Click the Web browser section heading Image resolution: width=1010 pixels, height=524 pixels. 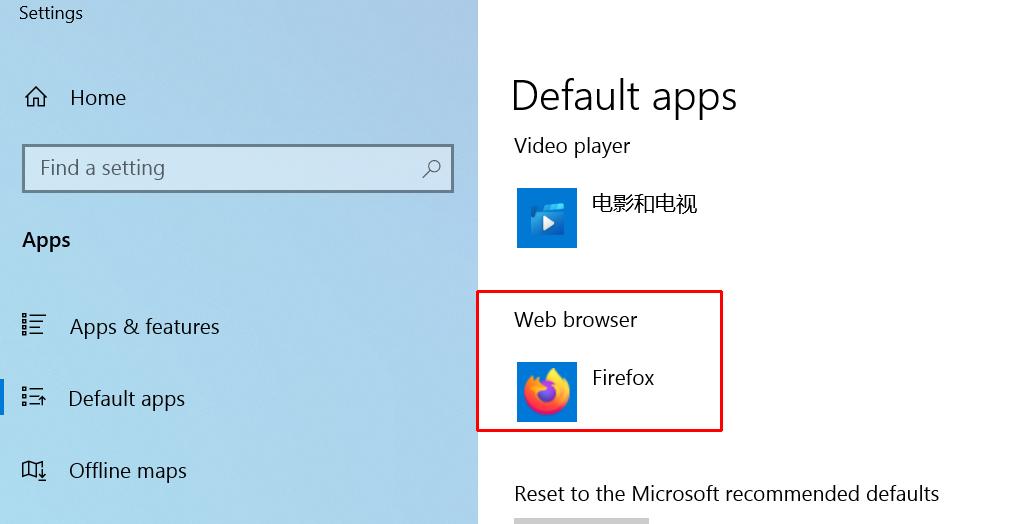pos(575,320)
